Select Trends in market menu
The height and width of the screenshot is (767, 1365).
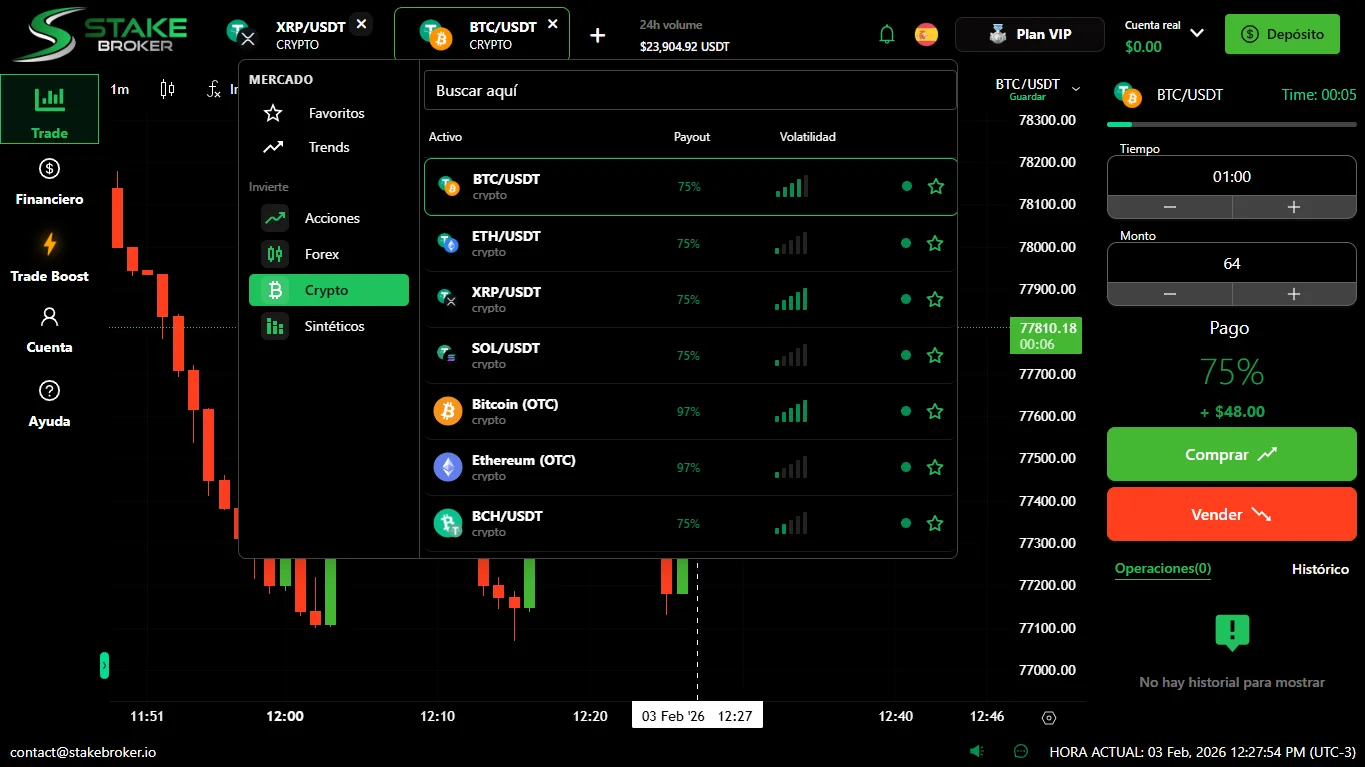coord(329,147)
